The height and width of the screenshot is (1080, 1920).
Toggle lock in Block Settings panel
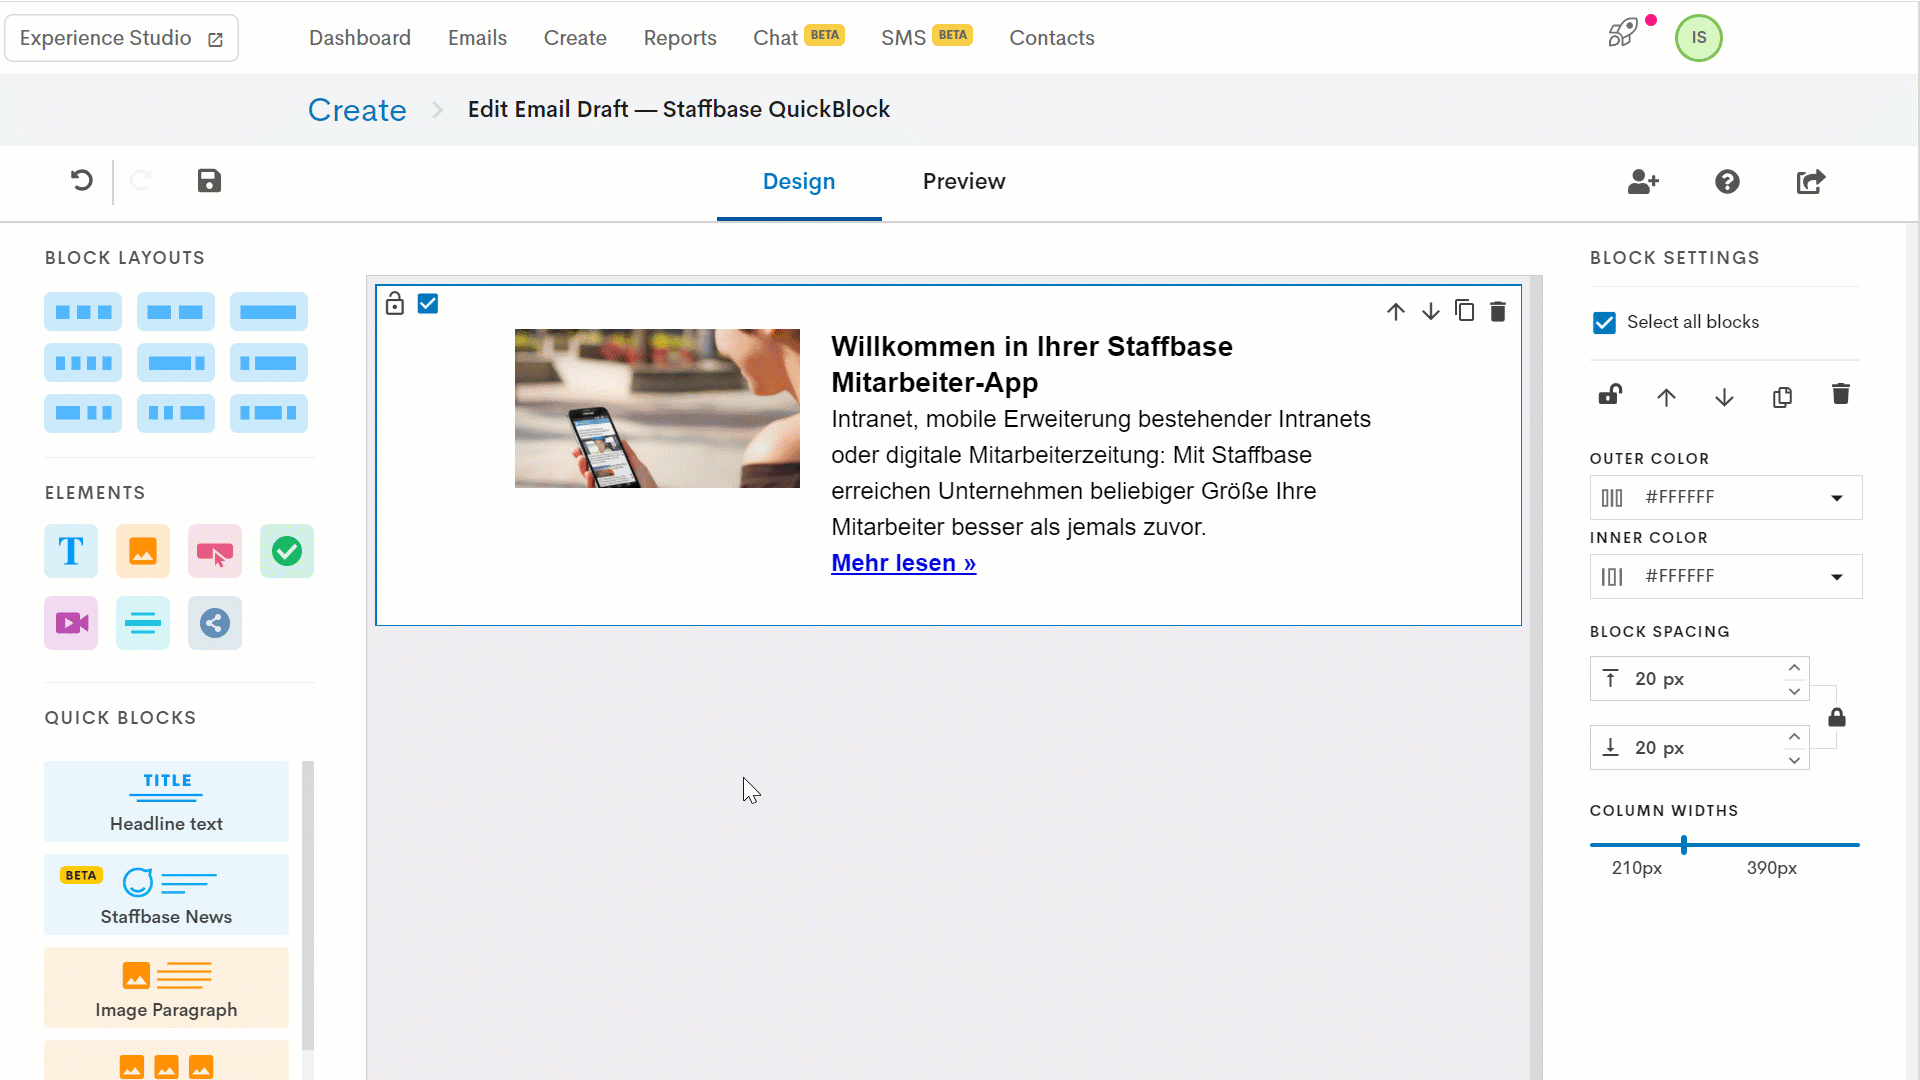pyautogui.click(x=1610, y=395)
